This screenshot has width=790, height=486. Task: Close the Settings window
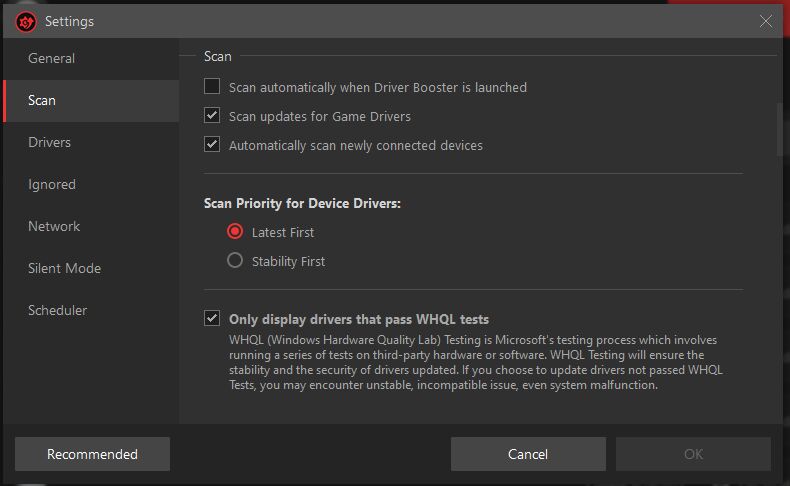[765, 21]
